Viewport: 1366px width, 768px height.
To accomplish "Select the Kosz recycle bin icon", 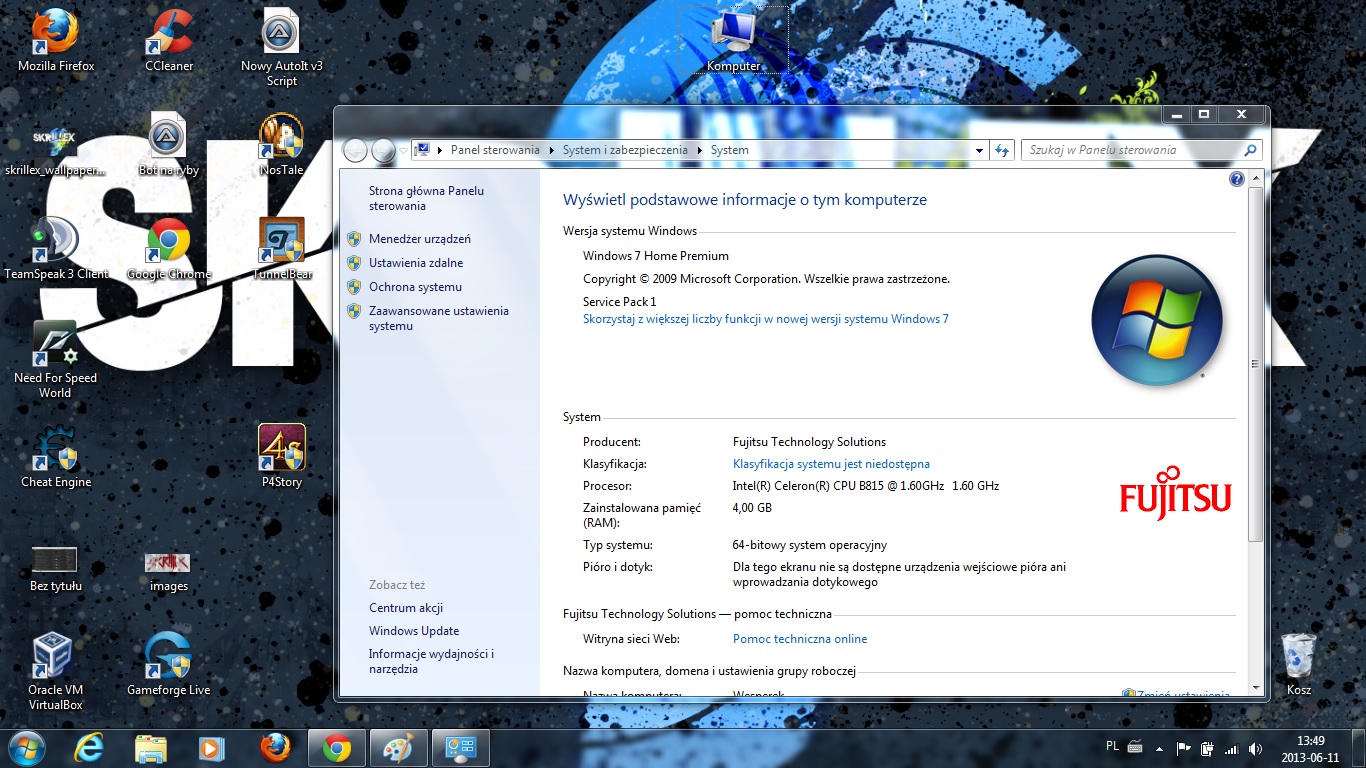I will [x=1299, y=665].
